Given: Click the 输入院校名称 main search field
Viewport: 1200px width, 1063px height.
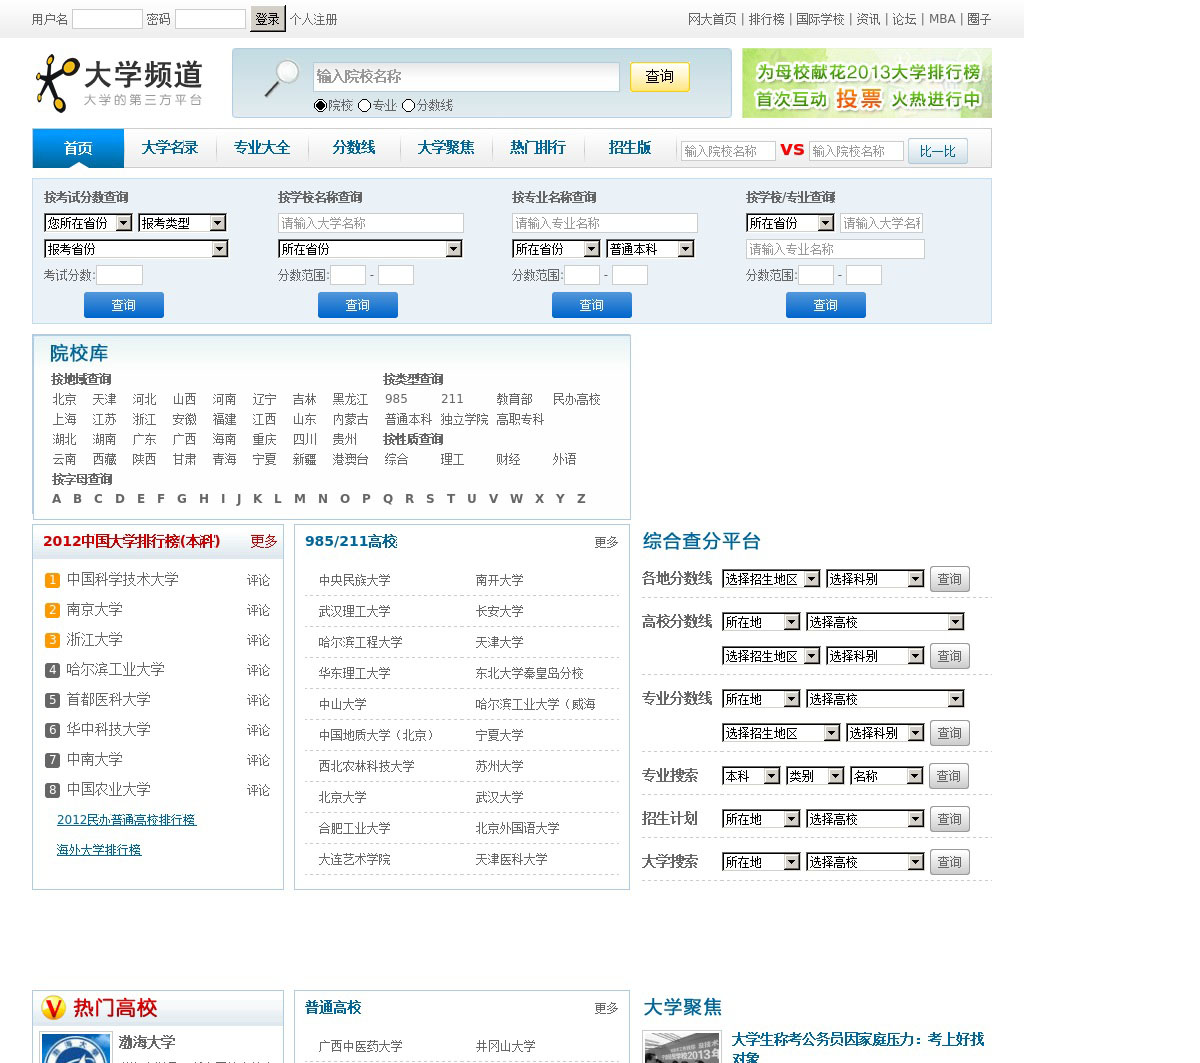Looking at the screenshot, I should click(466, 77).
